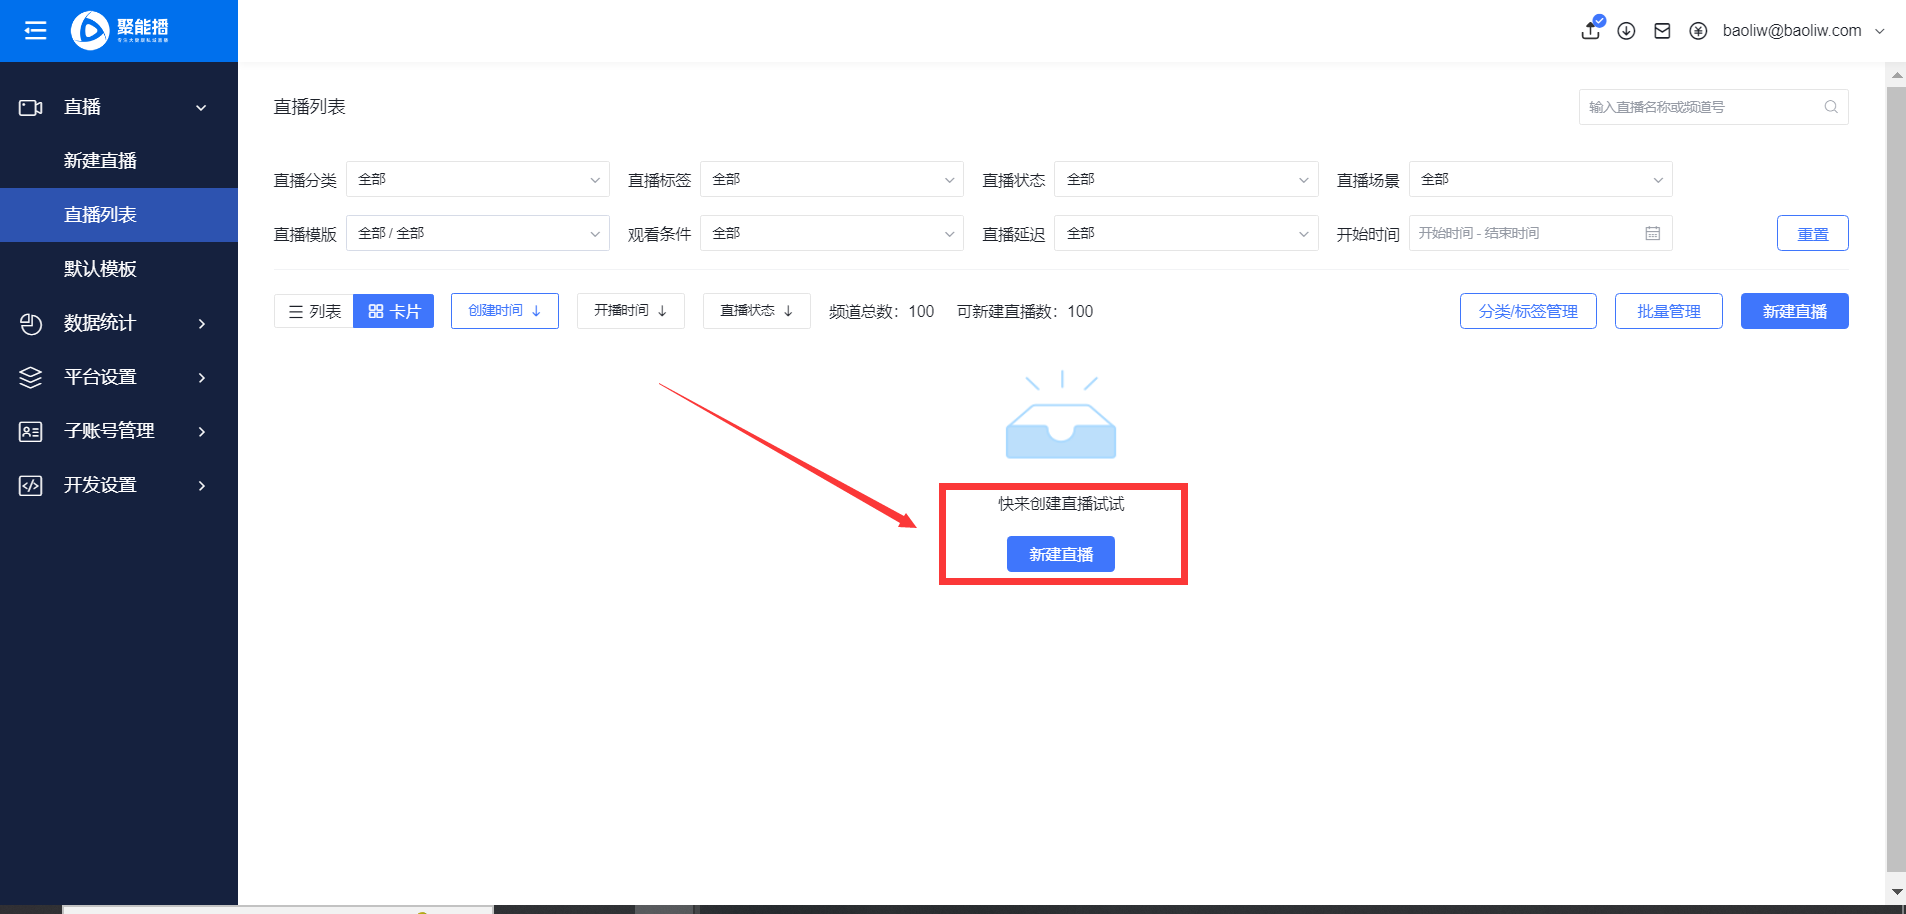Image resolution: width=1906 pixels, height=914 pixels.
Task: Switch to 卡片 card view
Action: (x=394, y=311)
